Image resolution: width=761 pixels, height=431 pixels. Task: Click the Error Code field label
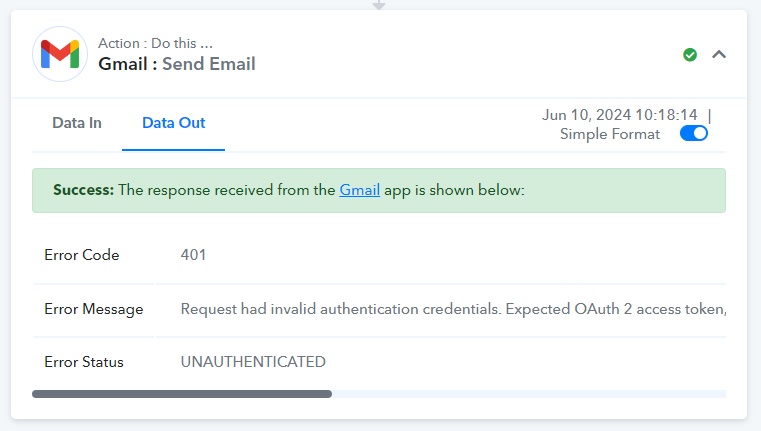click(x=82, y=255)
